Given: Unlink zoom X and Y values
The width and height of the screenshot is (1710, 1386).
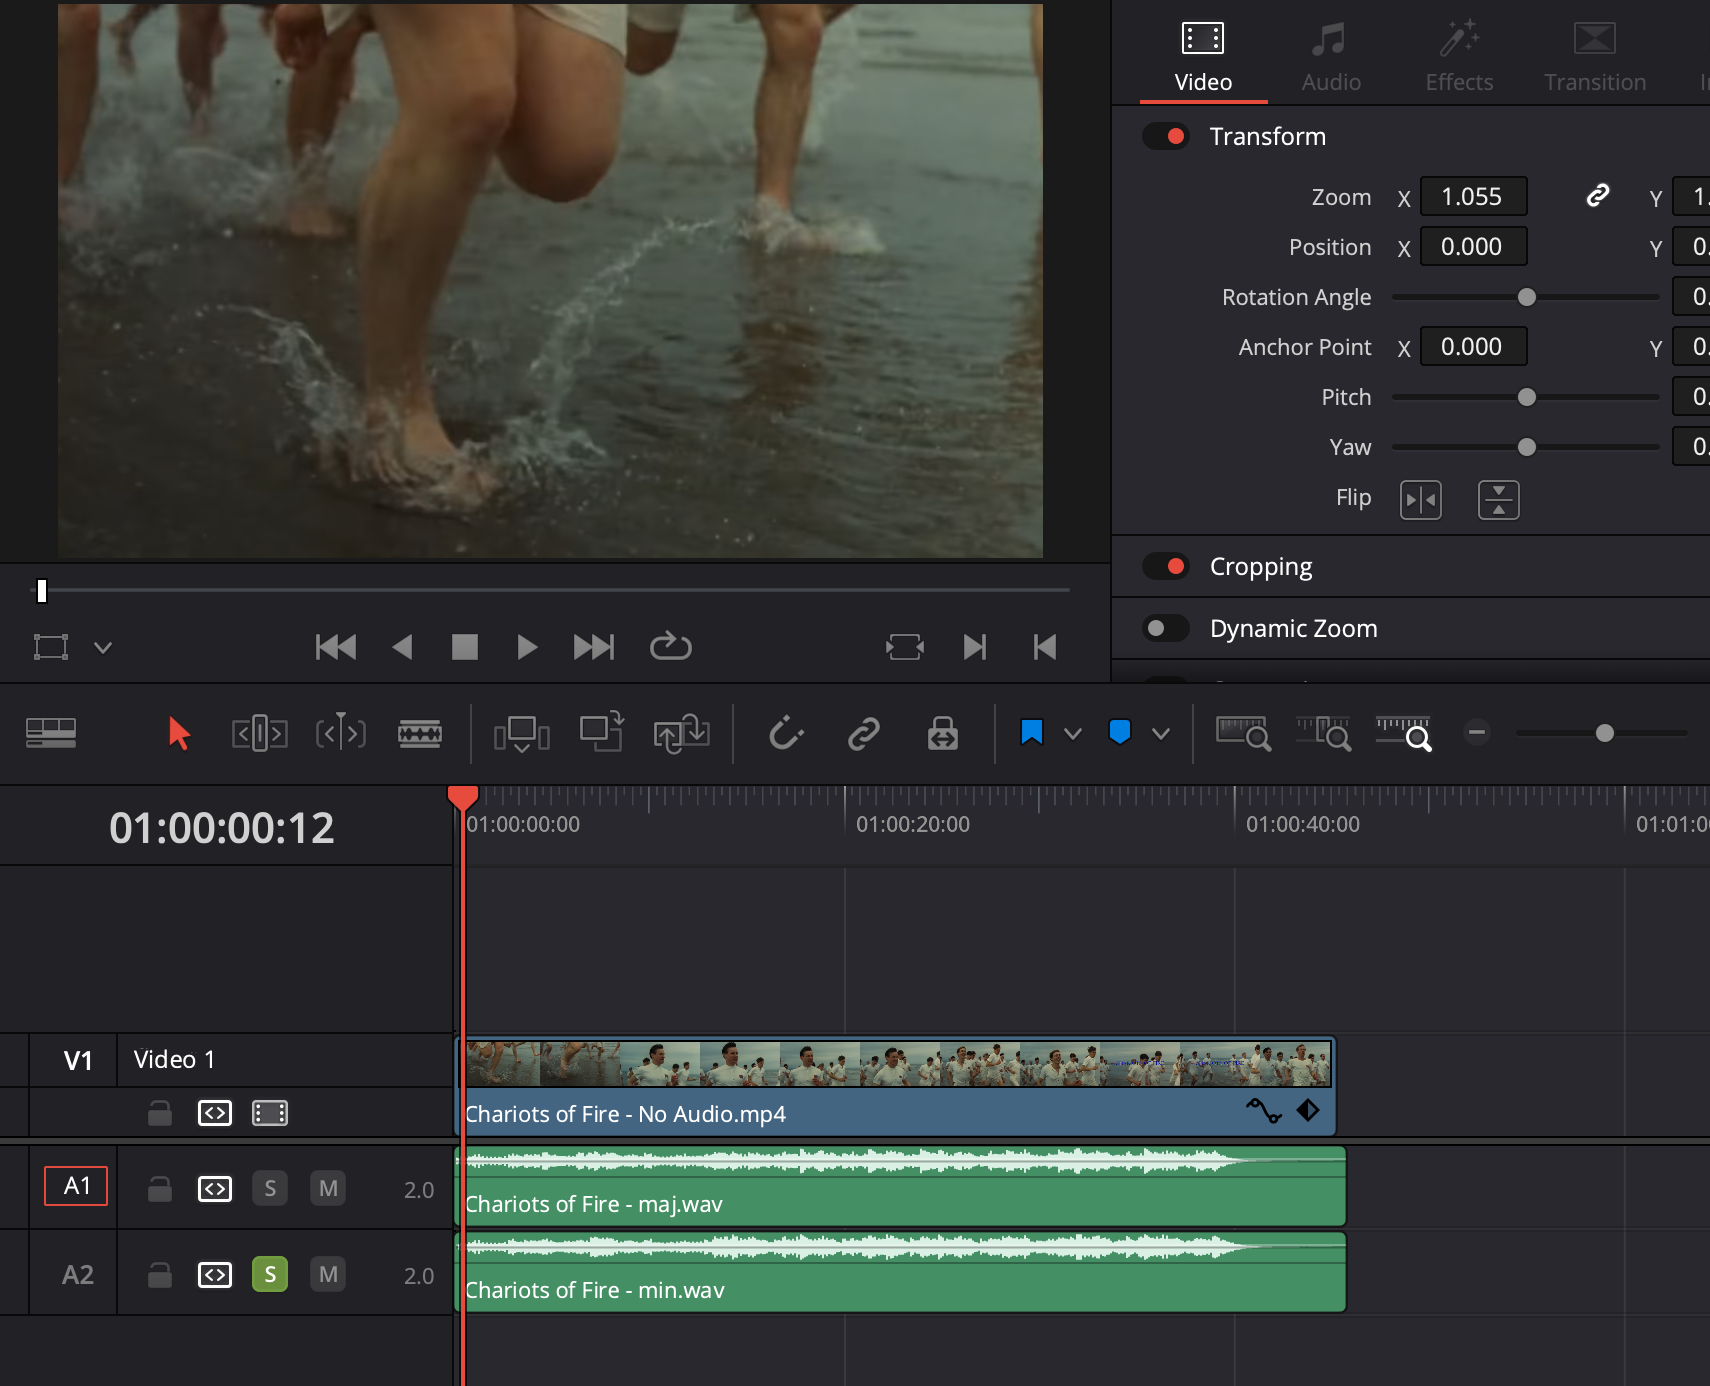Looking at the screenshot, I should pyautogui.click(x=1597, y=196).
